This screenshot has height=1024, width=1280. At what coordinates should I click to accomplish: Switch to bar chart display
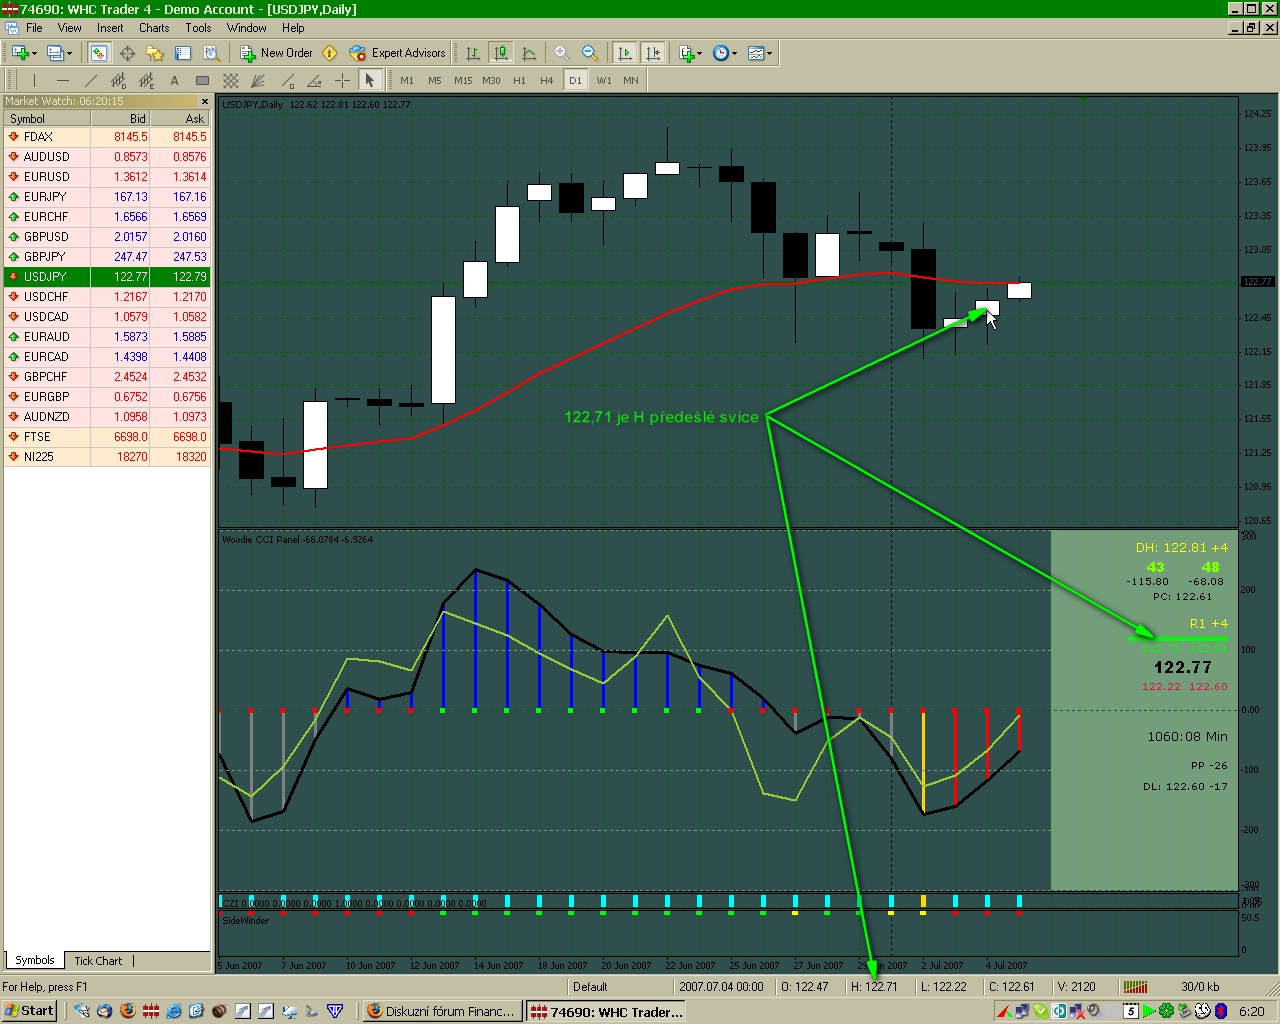[x=473, y=53]
